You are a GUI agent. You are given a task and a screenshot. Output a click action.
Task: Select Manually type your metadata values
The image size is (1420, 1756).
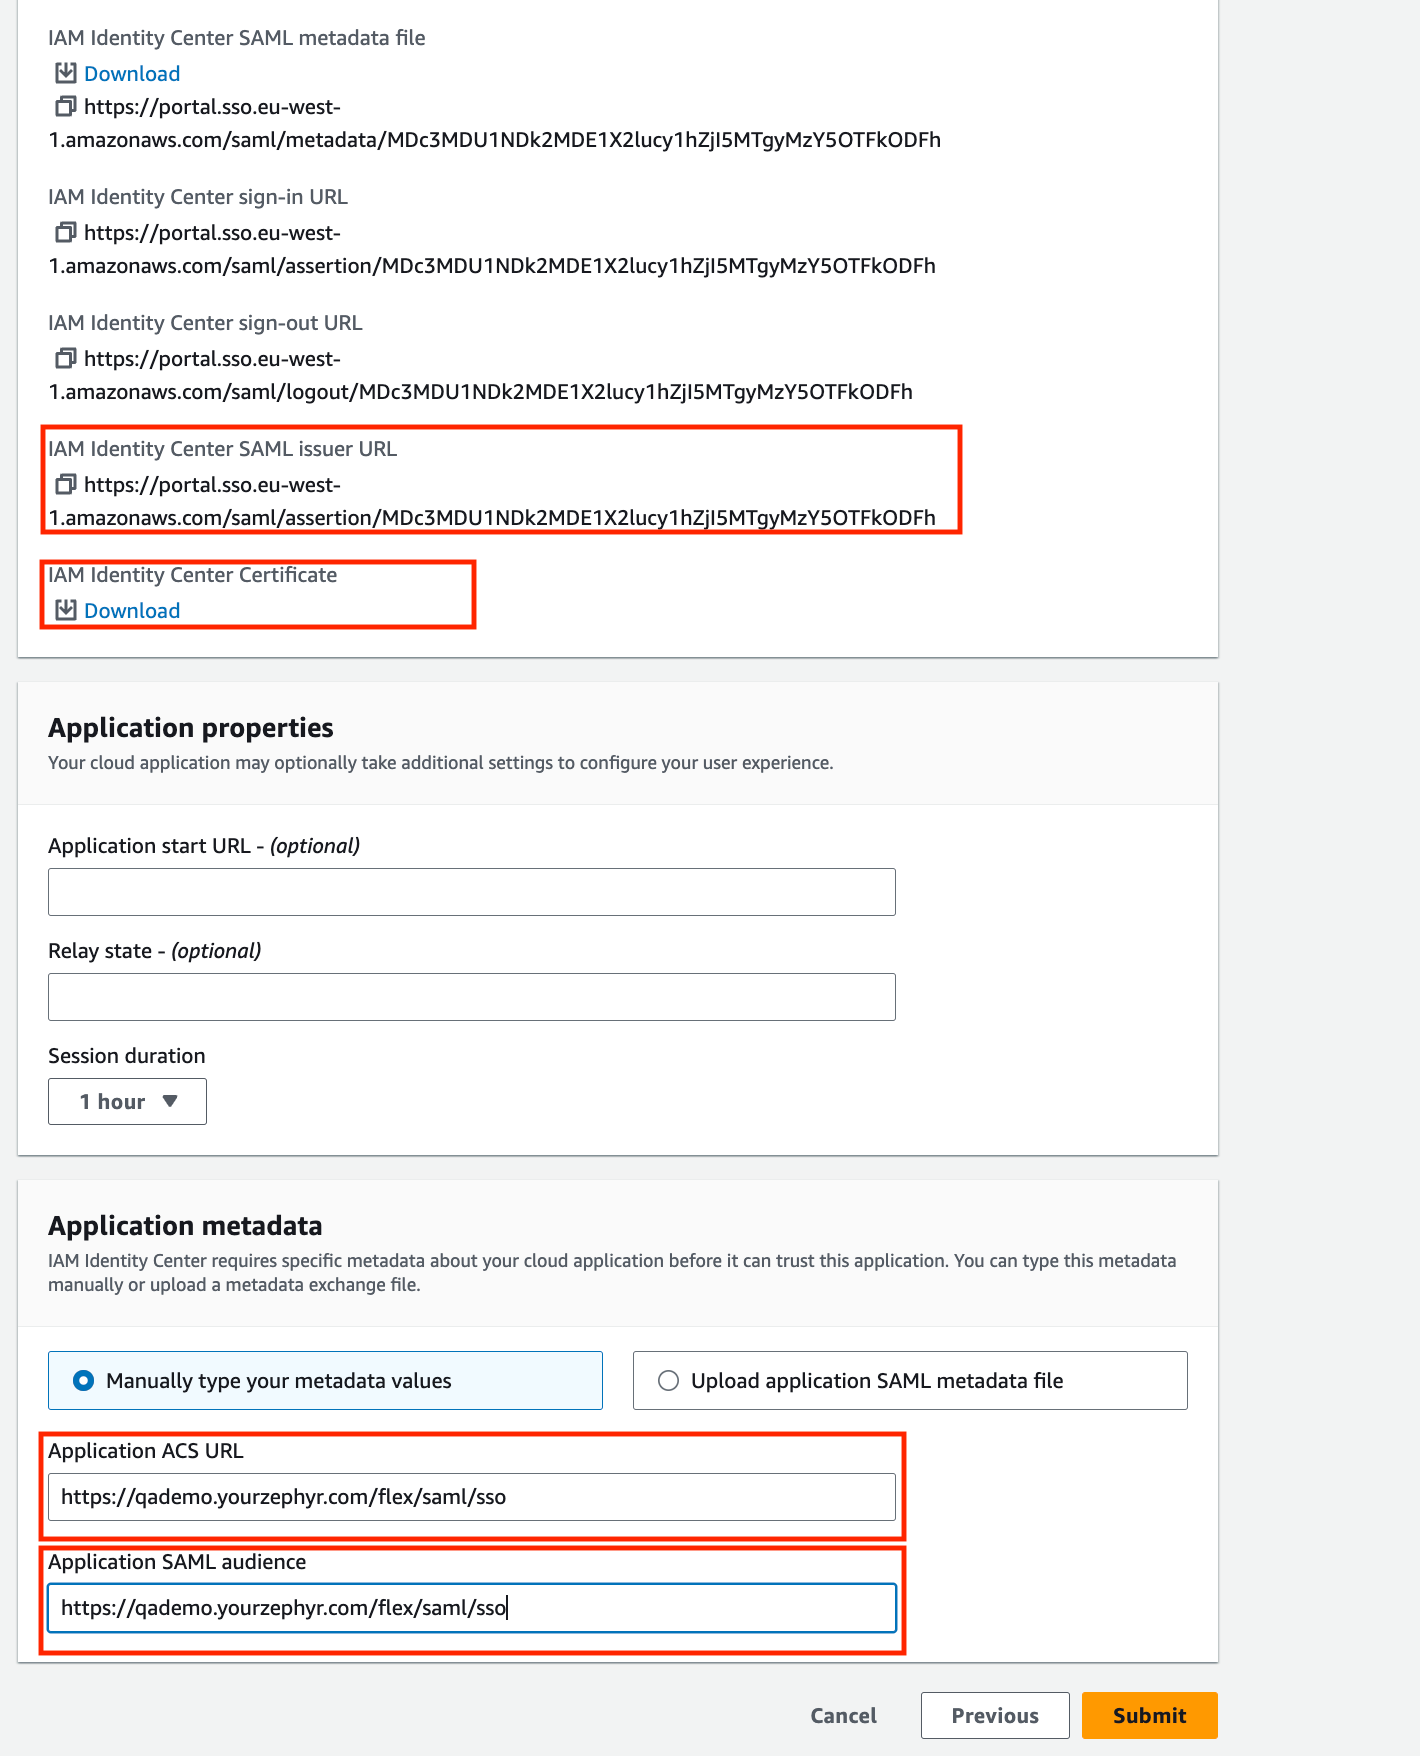85,1381
